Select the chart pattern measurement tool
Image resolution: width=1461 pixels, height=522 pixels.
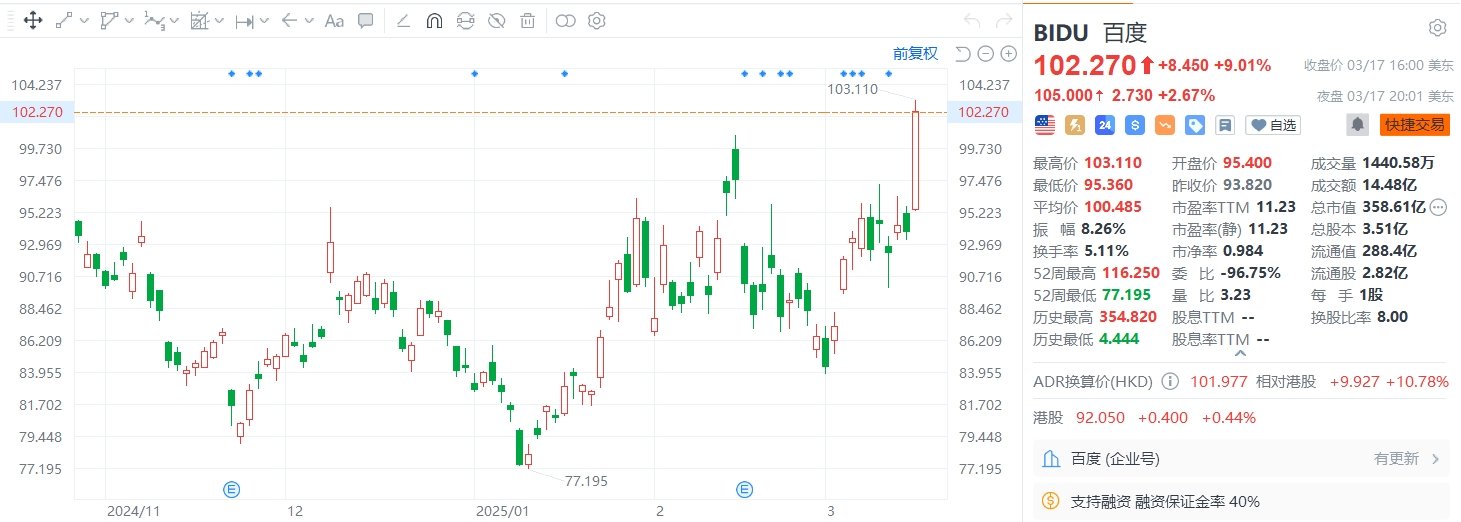(199, 20)
